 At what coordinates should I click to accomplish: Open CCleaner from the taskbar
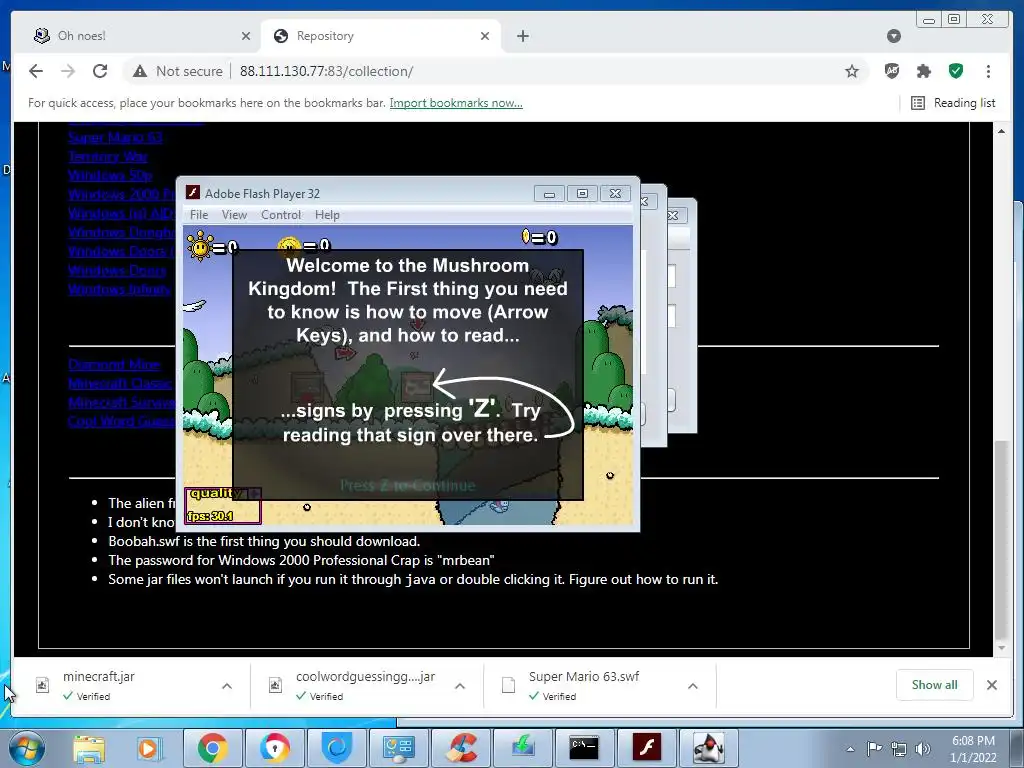(x=461, y=748)
